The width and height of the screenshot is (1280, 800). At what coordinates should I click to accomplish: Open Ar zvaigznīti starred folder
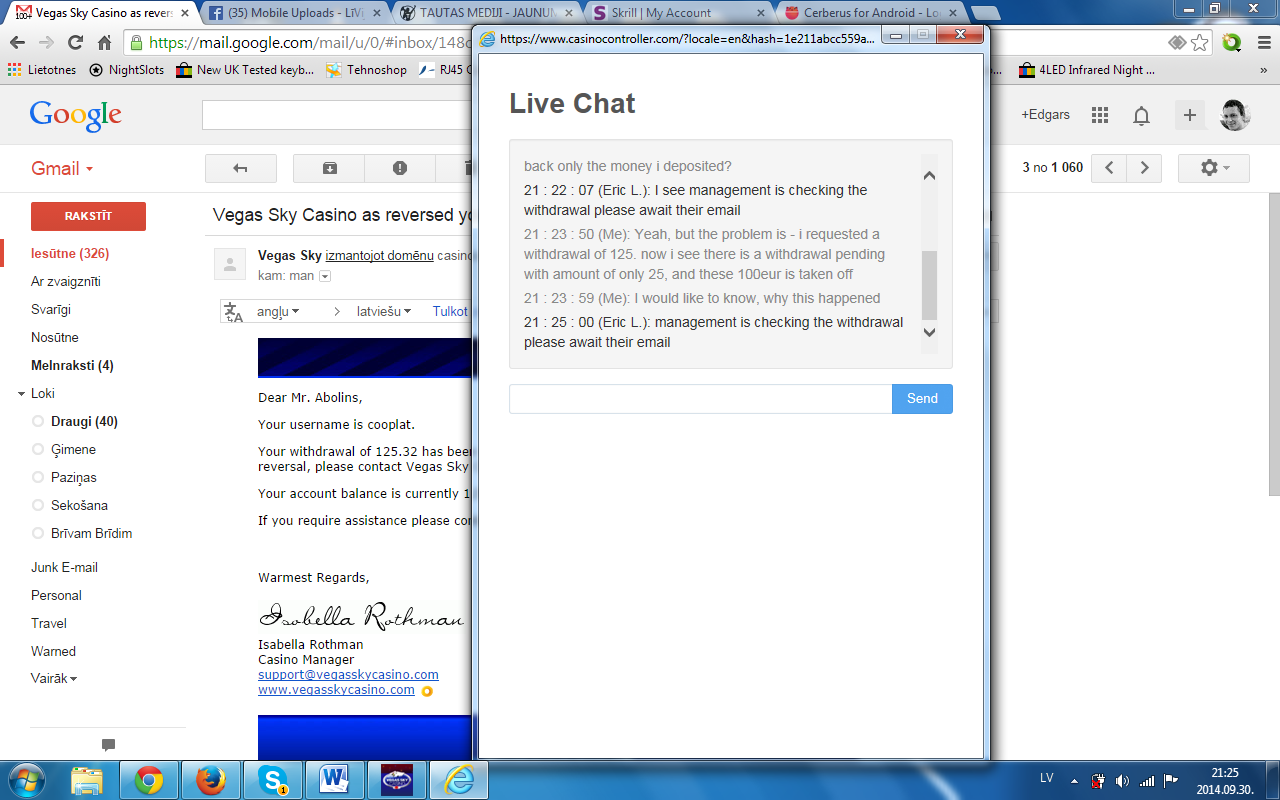tap(66, 282)
